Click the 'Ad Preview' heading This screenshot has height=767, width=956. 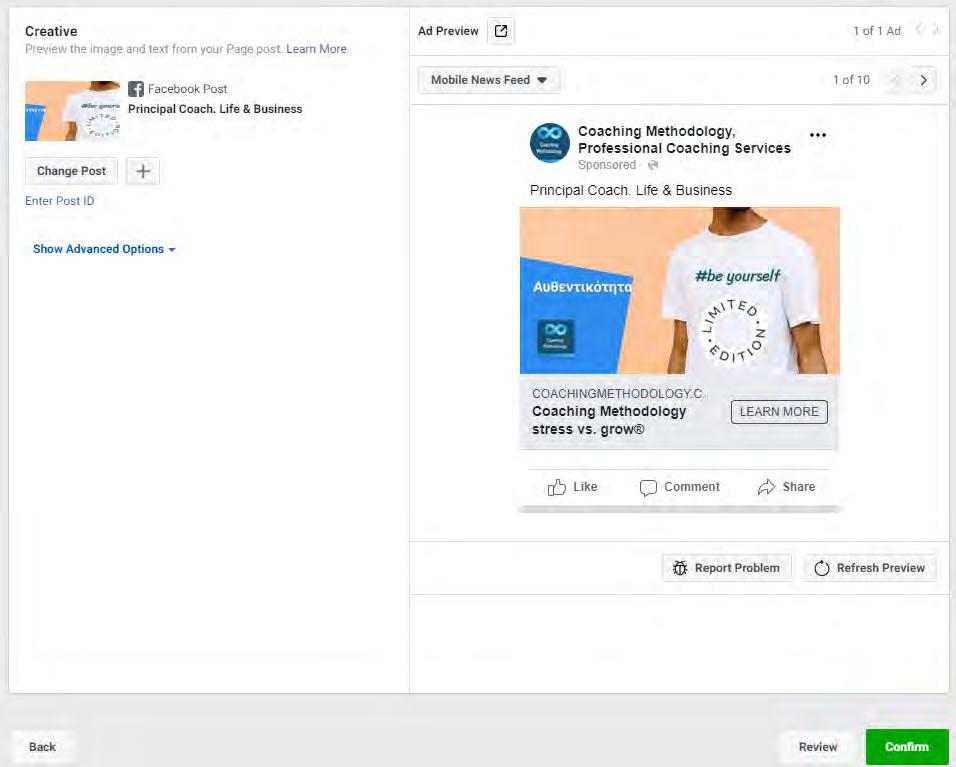coord(448,31)
